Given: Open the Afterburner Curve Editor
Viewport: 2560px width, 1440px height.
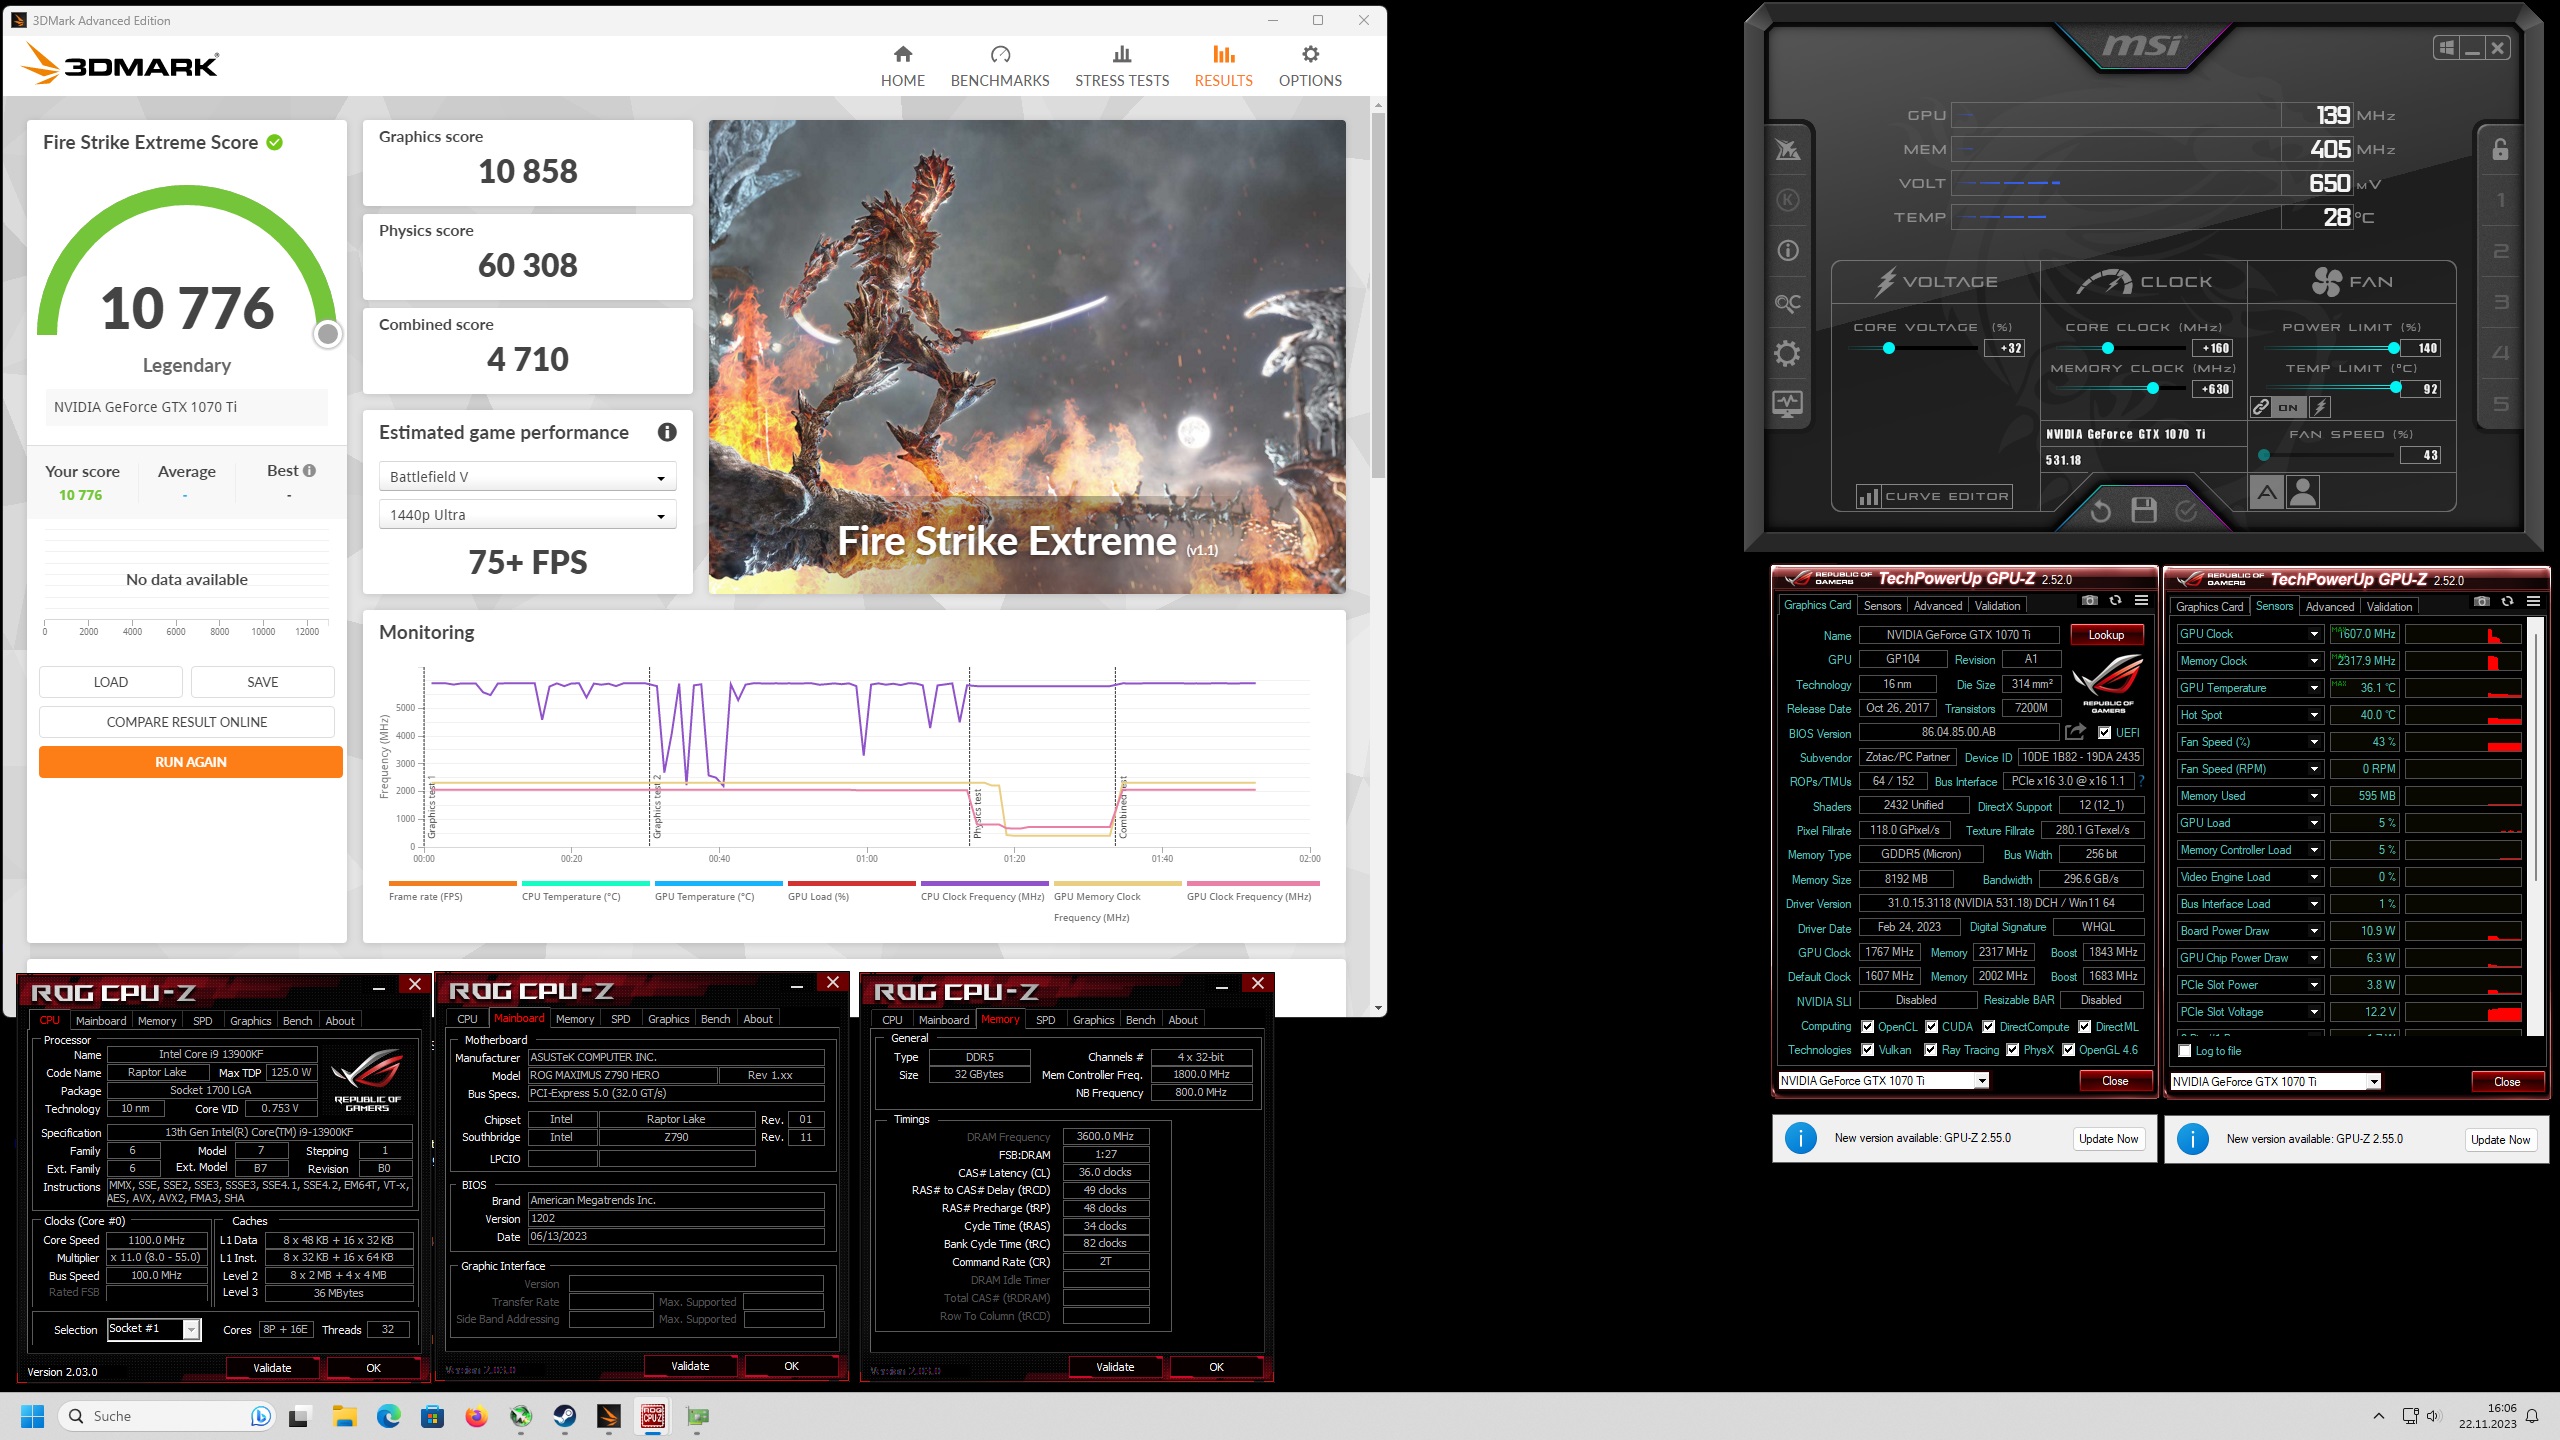Looking at the screenshot, I should point(1935,497).
